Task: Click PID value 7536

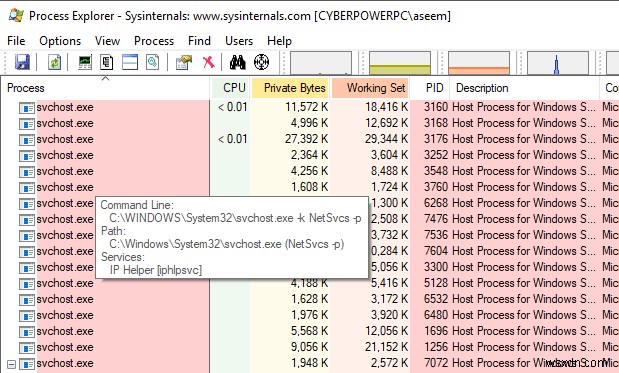Action: click(x=436, y=235)
